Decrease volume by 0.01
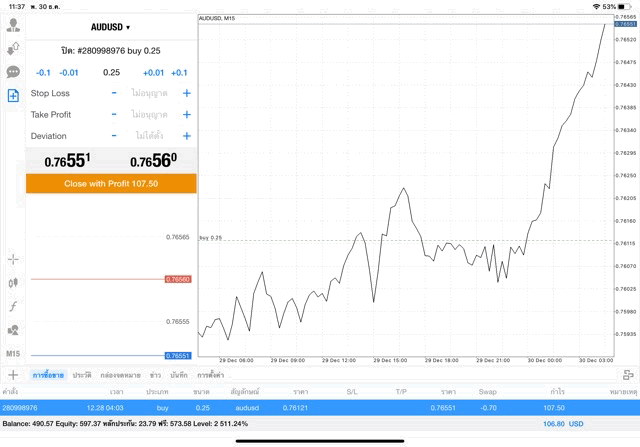 coord(69,73)
